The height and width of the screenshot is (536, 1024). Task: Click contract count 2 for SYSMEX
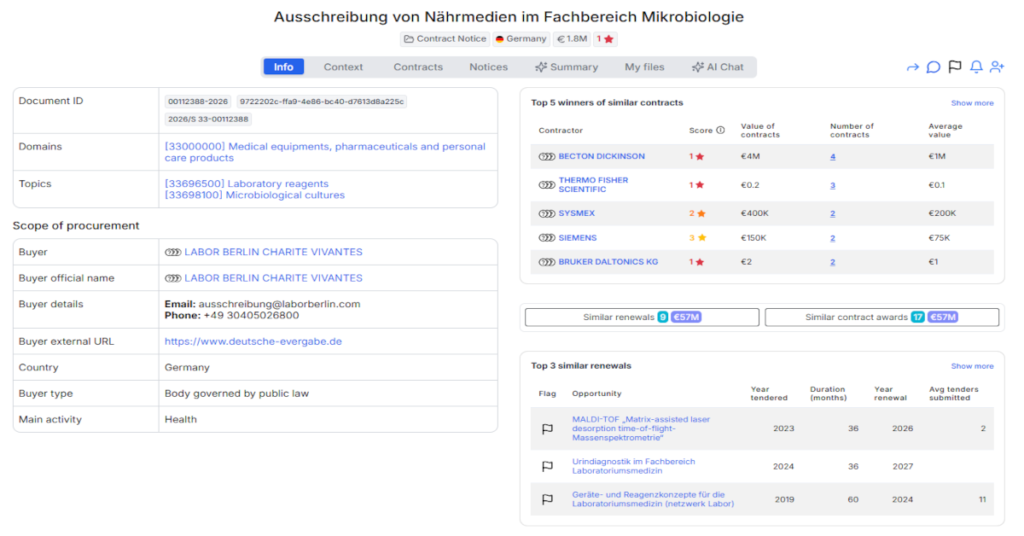[833, 213]
